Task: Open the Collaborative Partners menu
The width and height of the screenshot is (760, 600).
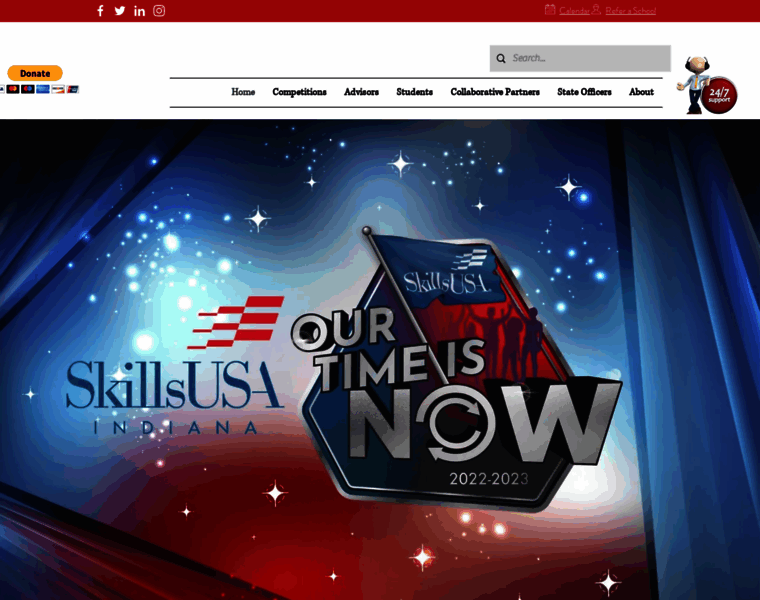Action: click(x=495, y=92)
